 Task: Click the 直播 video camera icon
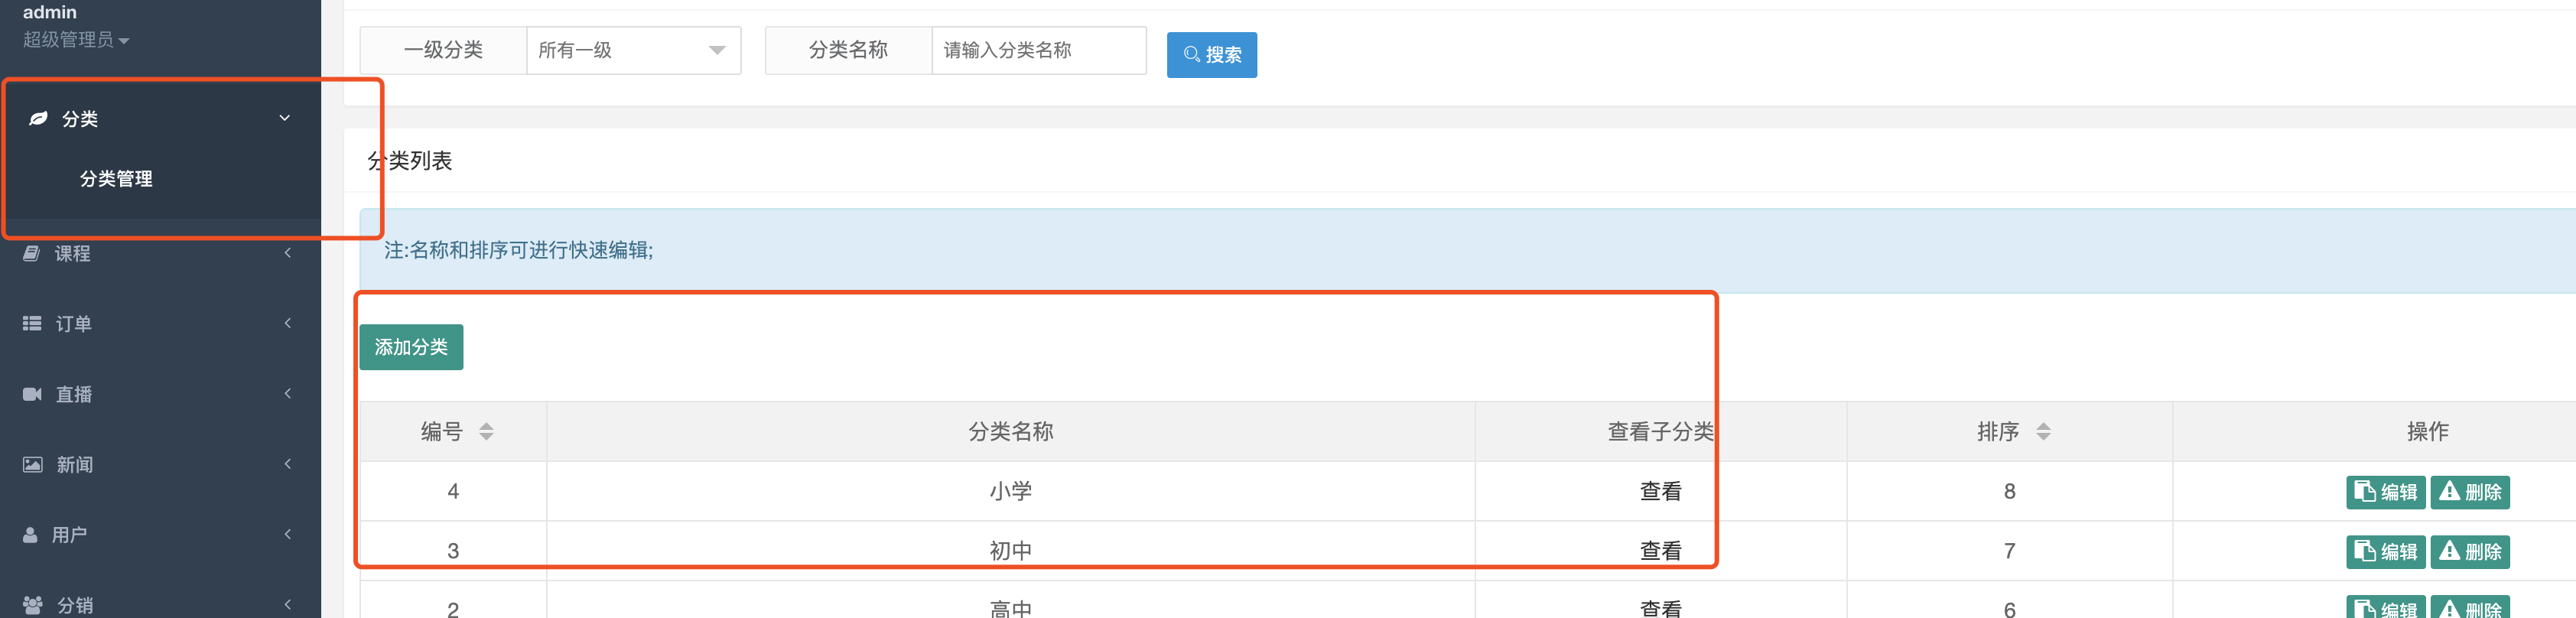click(x=32, y=394)
